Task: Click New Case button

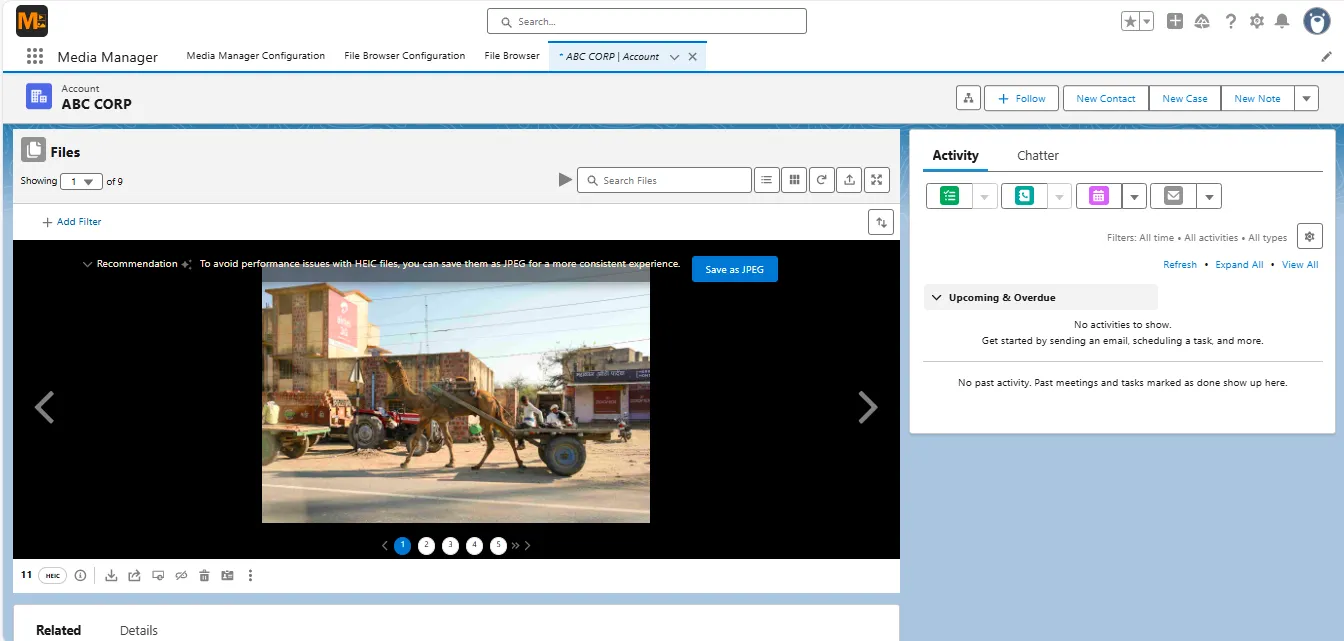Action: point(1184,98)
